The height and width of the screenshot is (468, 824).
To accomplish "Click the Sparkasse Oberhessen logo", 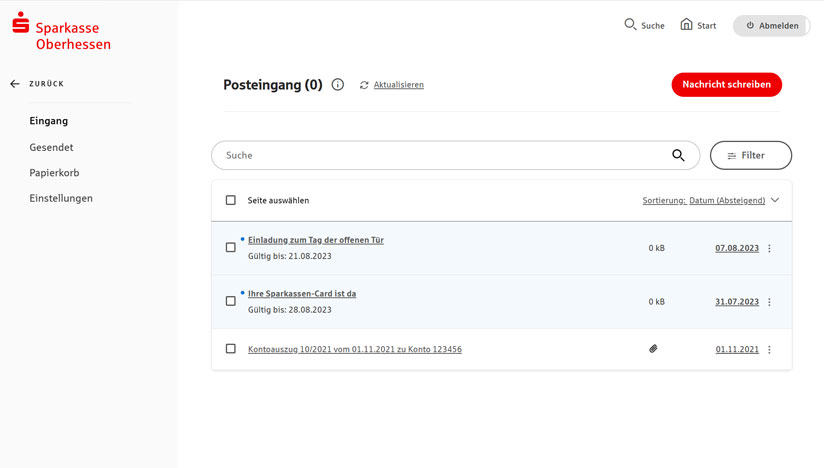I will tap(61, 32).
